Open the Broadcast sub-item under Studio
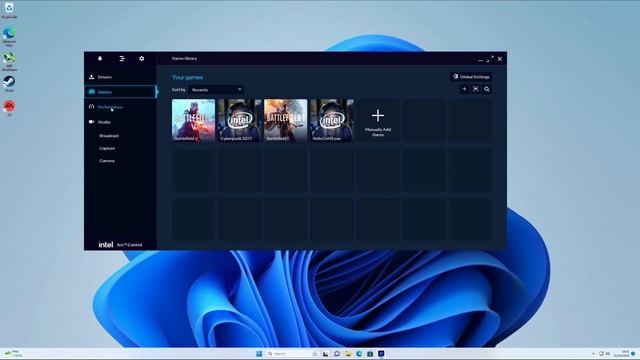 point(109,136)
